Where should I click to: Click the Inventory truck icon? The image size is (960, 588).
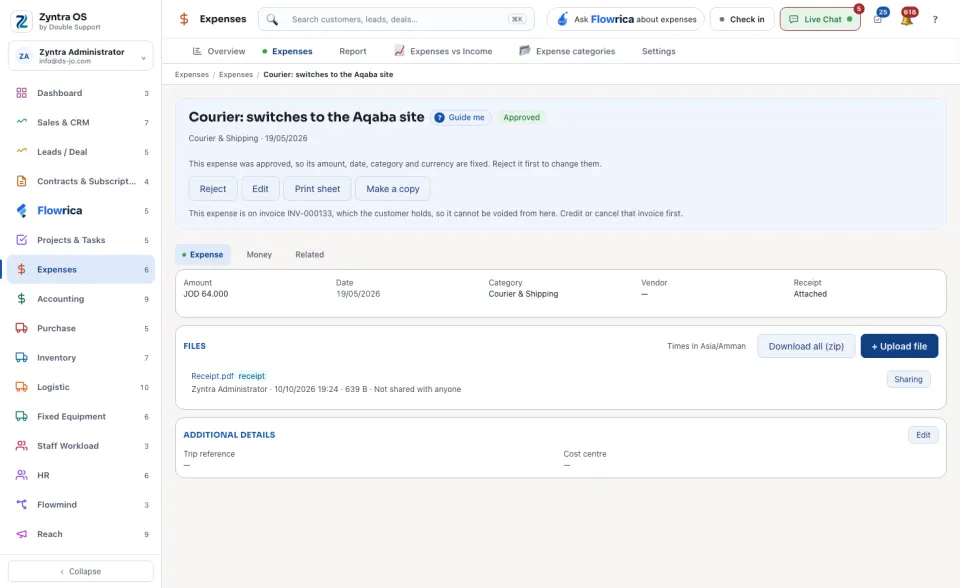[x=21, y=357]
